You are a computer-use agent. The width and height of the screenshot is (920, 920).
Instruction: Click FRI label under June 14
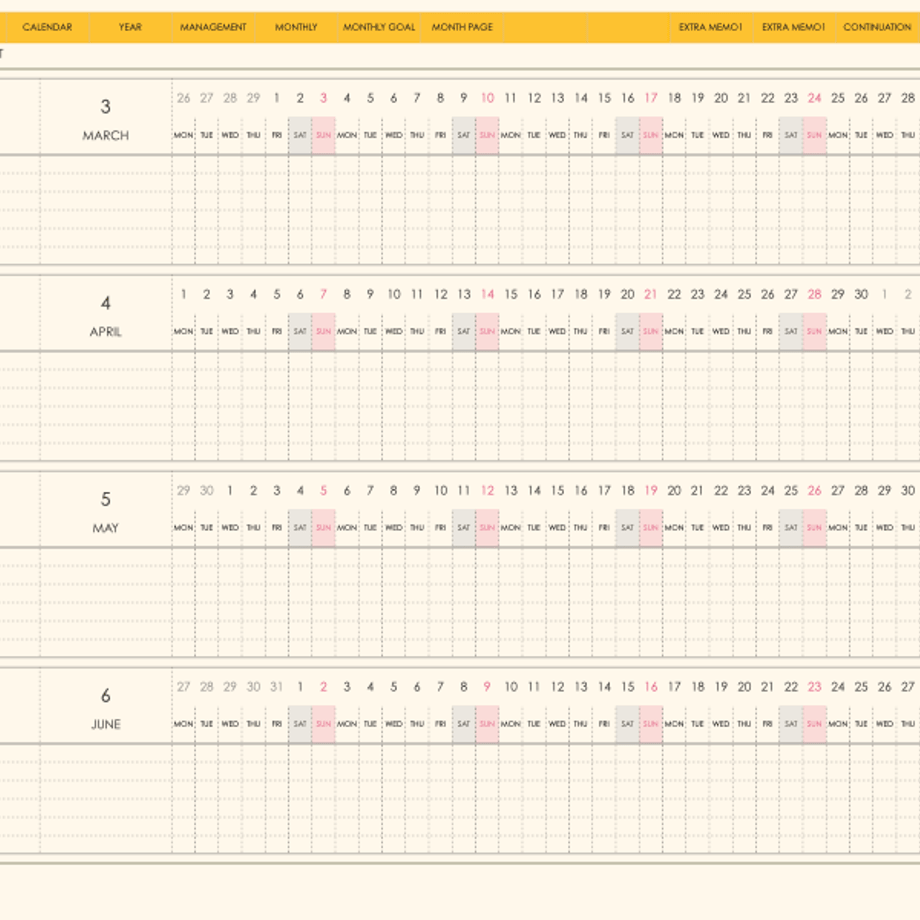point(604,724)
